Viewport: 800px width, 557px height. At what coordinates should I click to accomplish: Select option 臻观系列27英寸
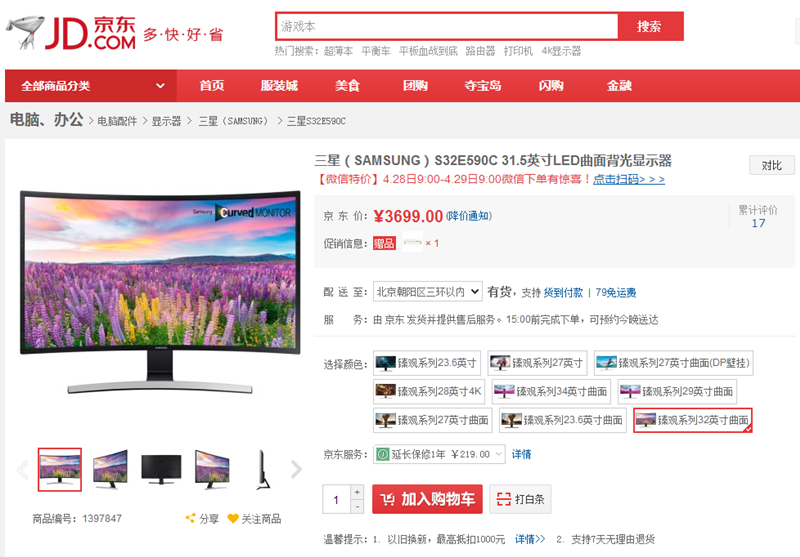537,363
